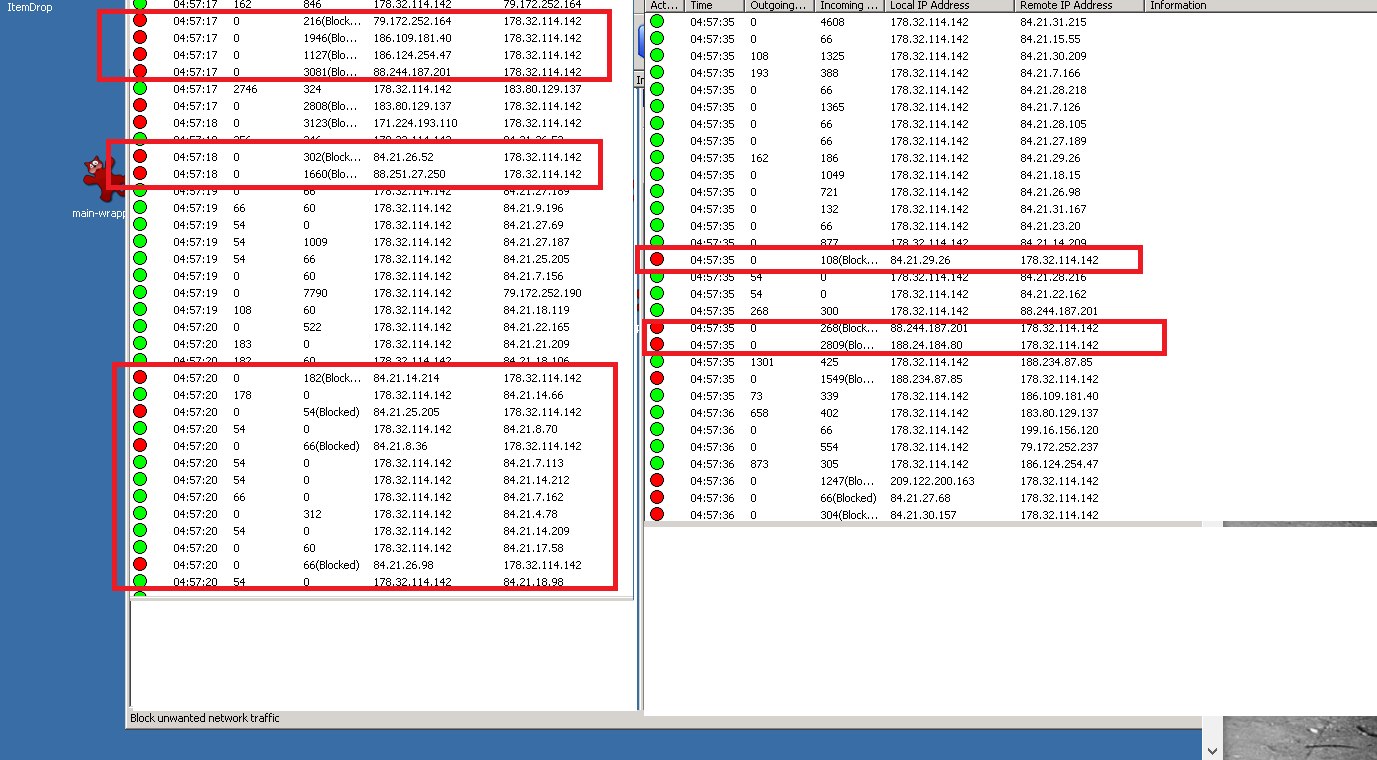1377x760 pixels.
Task: Click the 1301 outgoing value
Action: coord(762,362)
